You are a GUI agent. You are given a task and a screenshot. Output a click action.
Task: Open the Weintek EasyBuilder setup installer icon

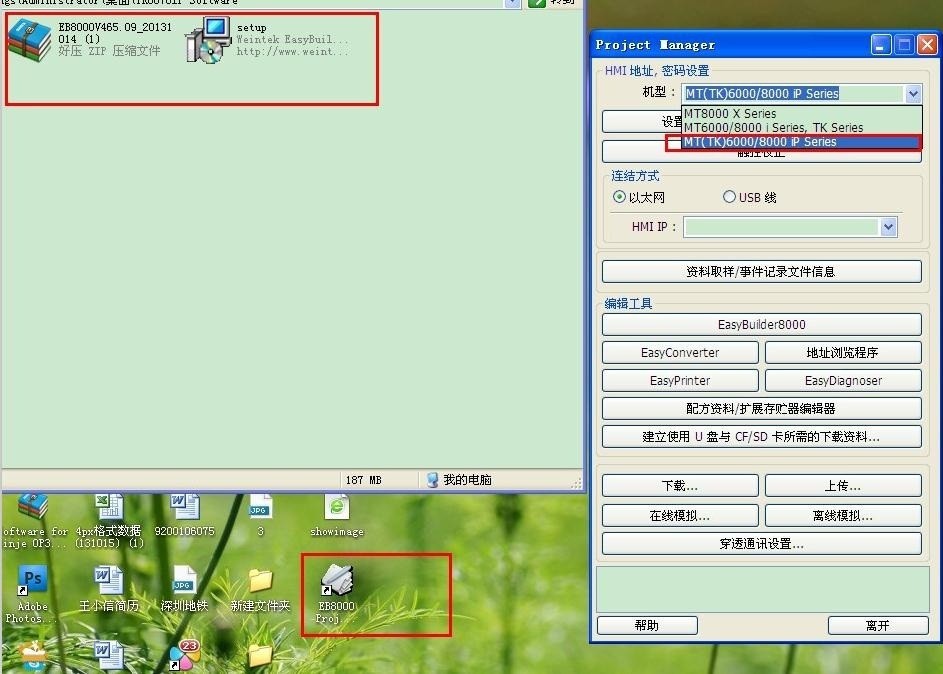point(208,41)
